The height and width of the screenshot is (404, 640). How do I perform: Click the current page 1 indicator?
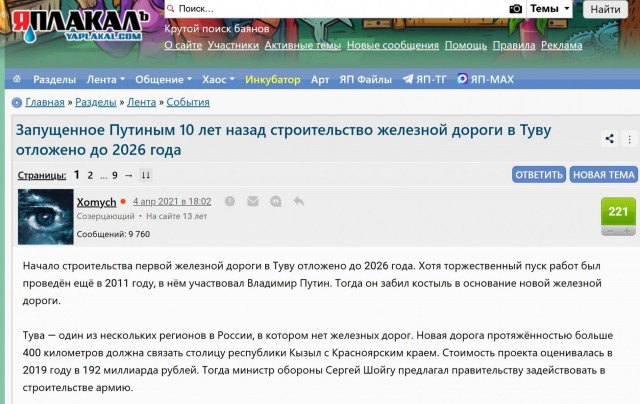[76, 175]
